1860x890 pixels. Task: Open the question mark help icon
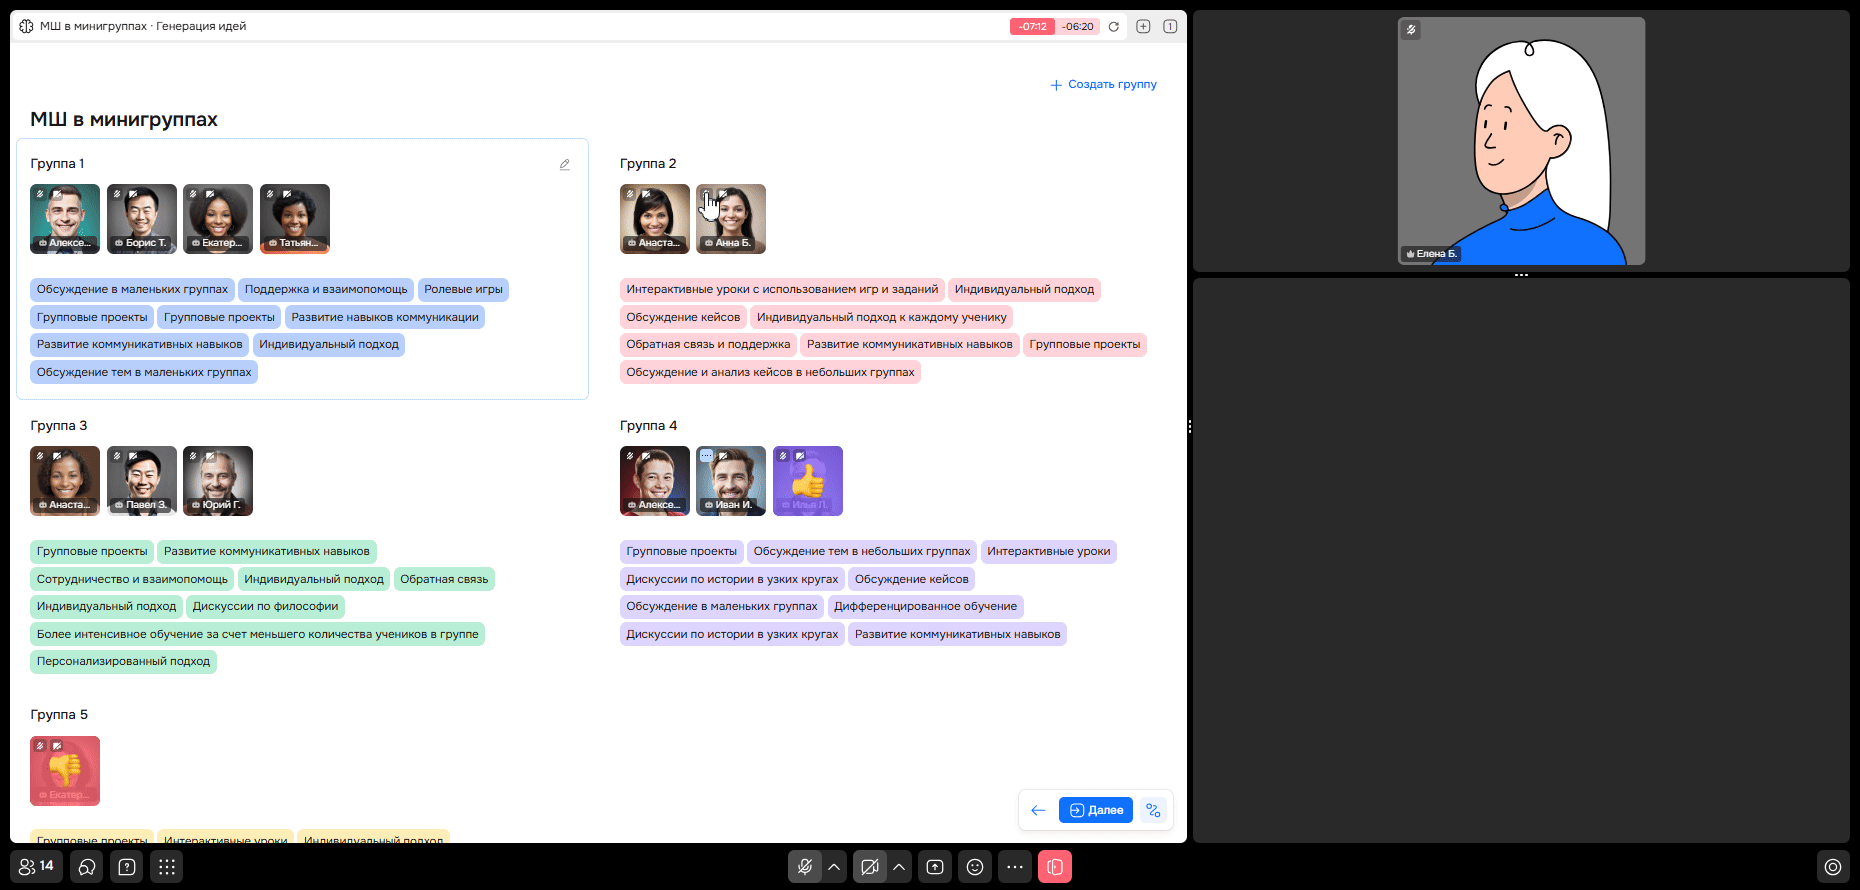tap(127, 867)
